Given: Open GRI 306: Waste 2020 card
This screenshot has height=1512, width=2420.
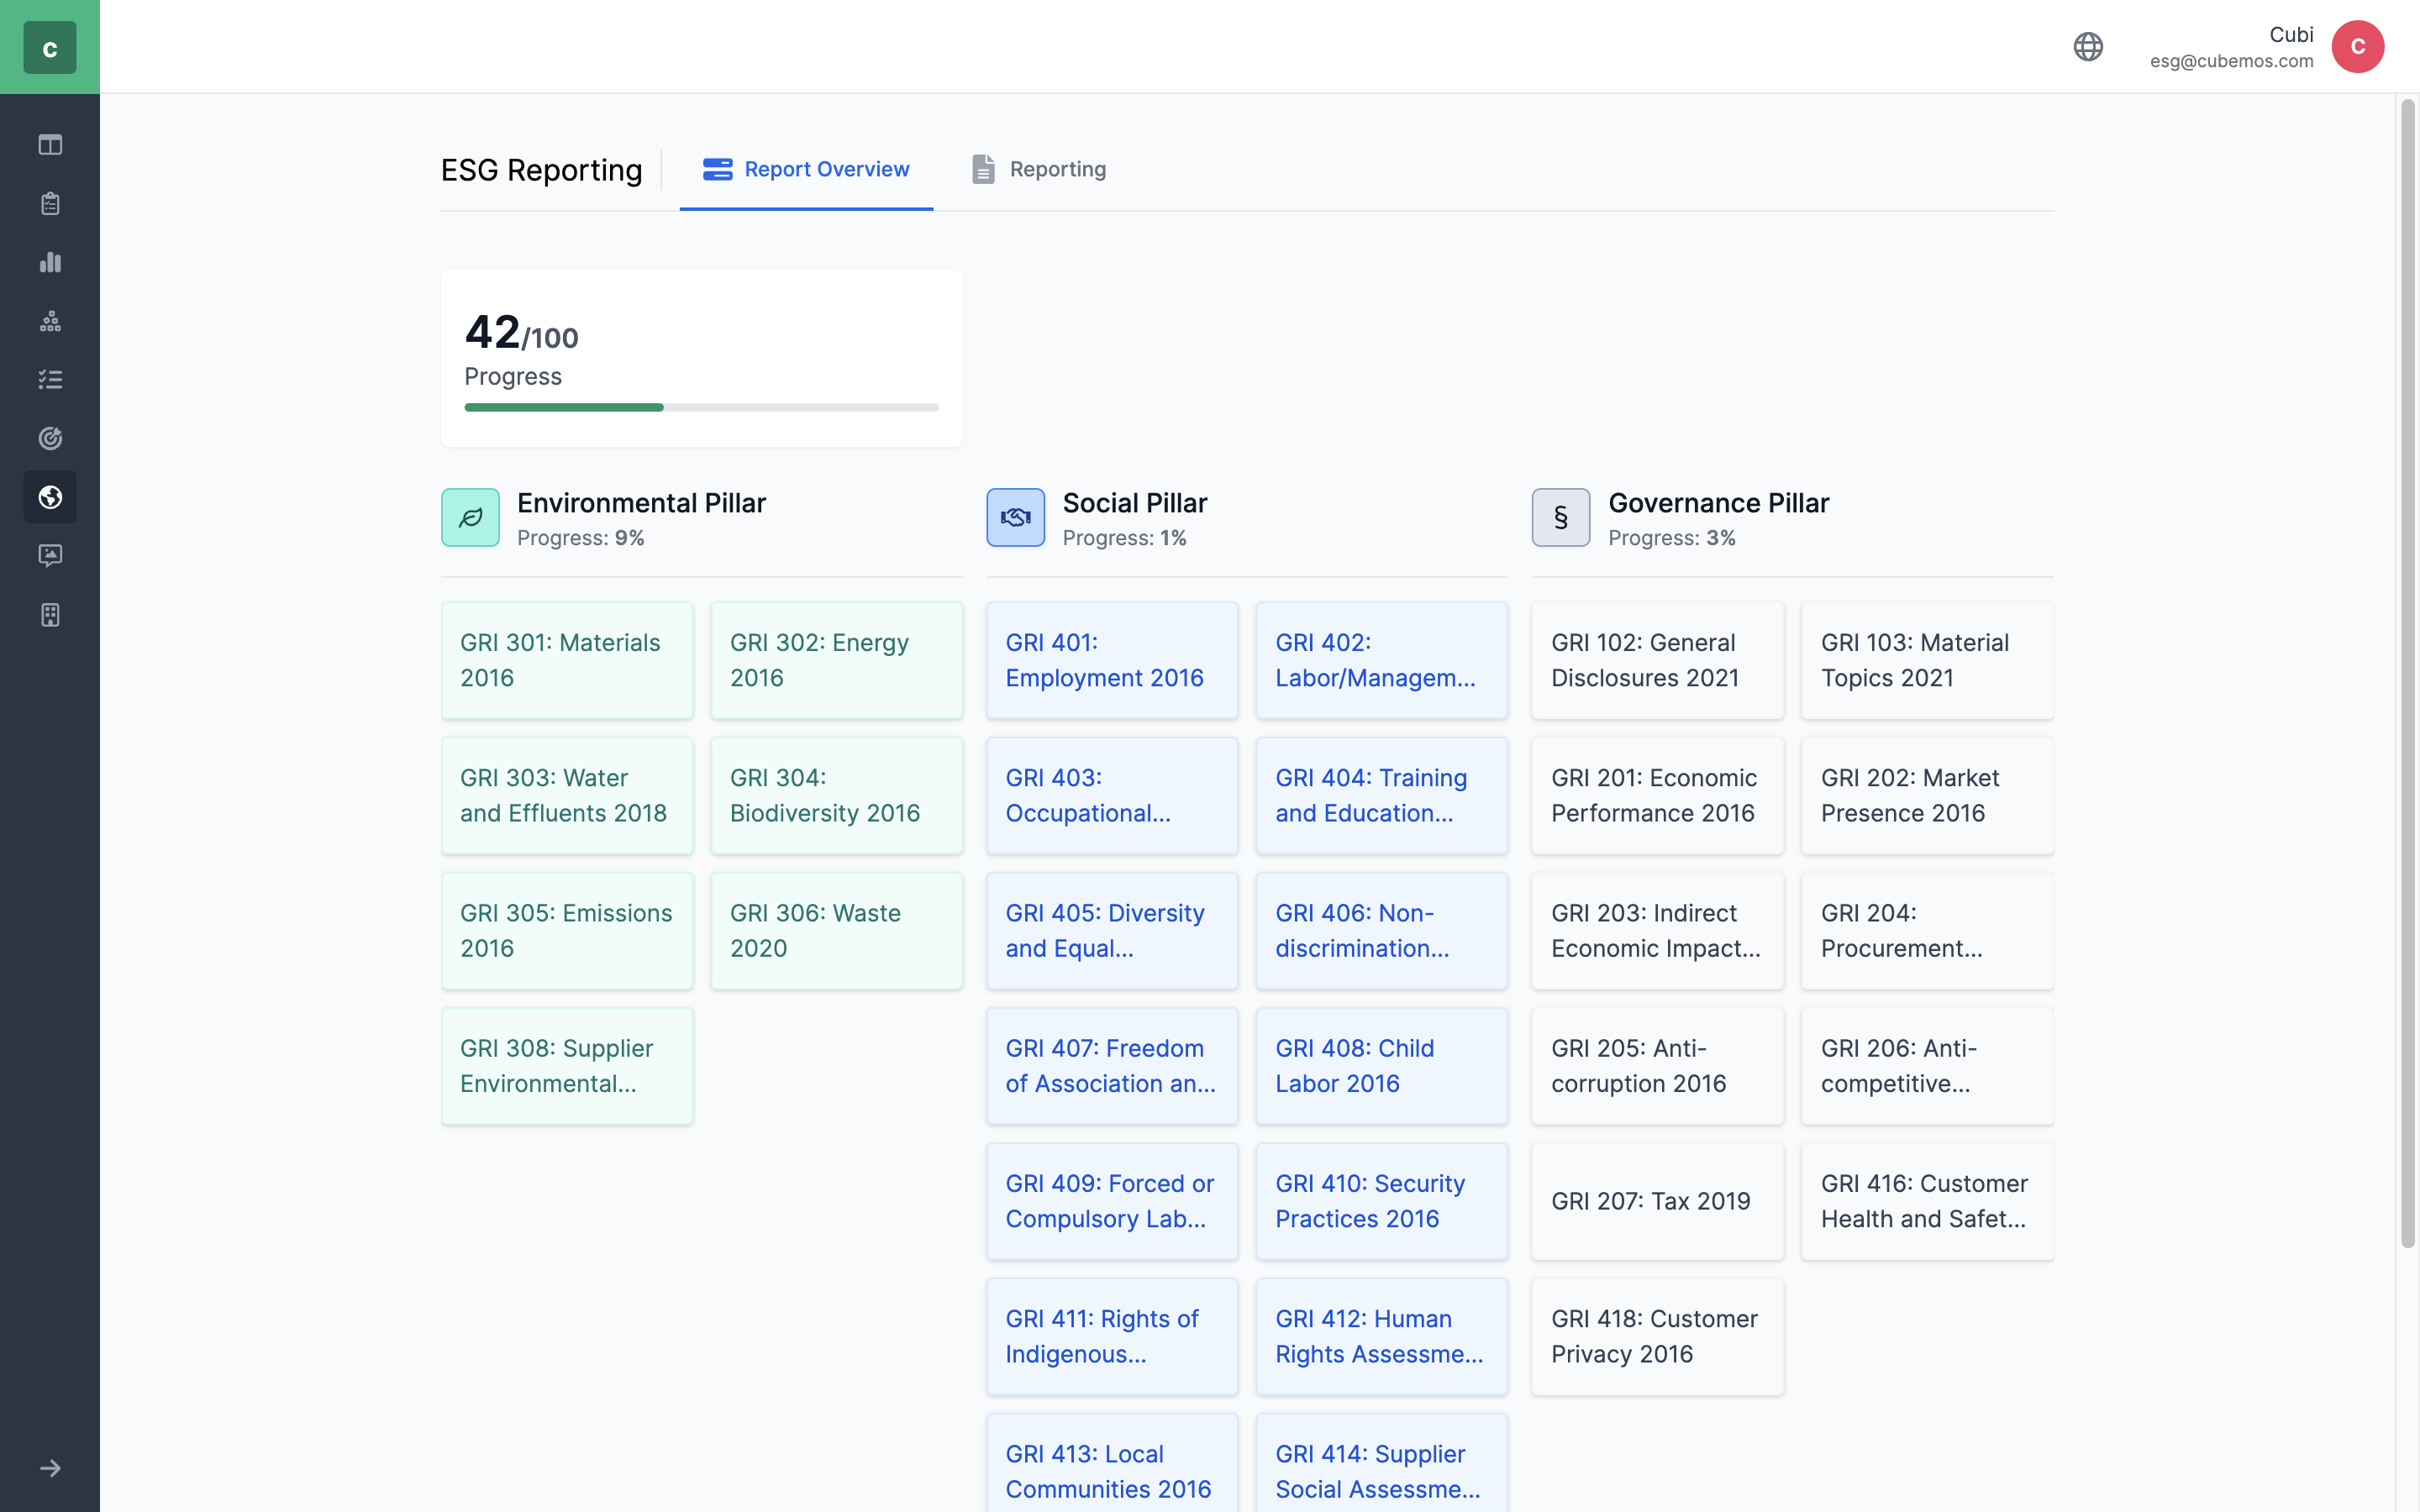Looking at the screenshot, I should [837, 931].
